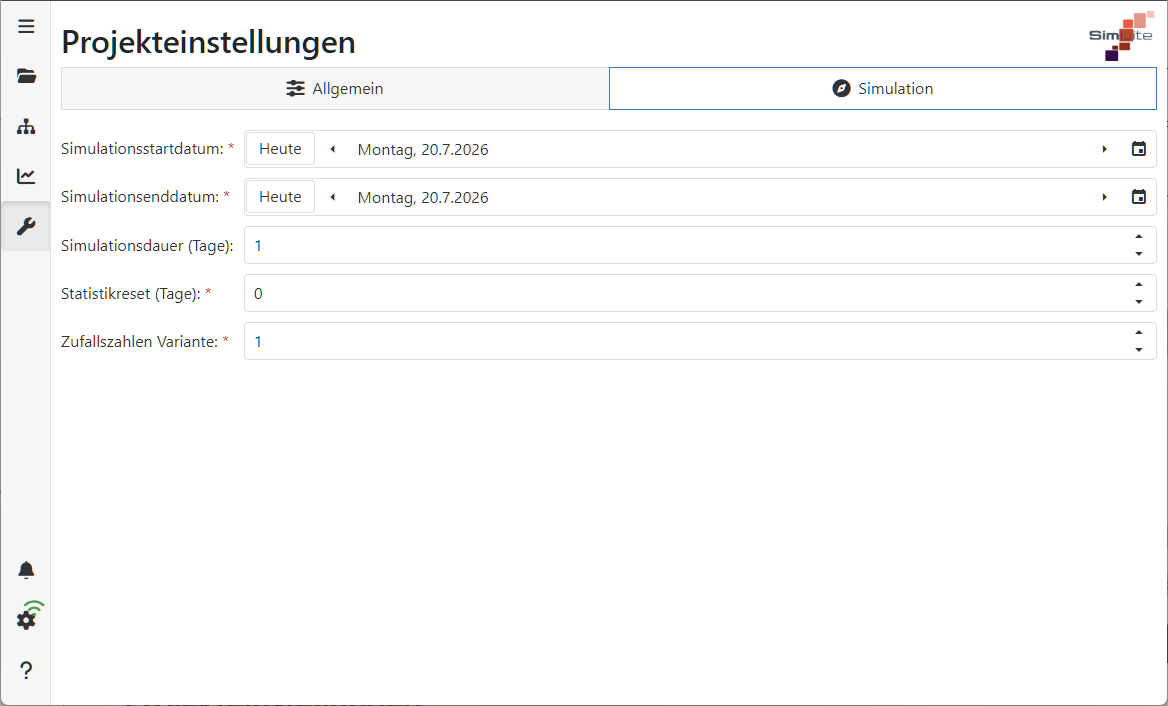Open the hamburger menu in sidebar
The image size is (1168, 706).
pyautogui.click(x=26, y=27)
